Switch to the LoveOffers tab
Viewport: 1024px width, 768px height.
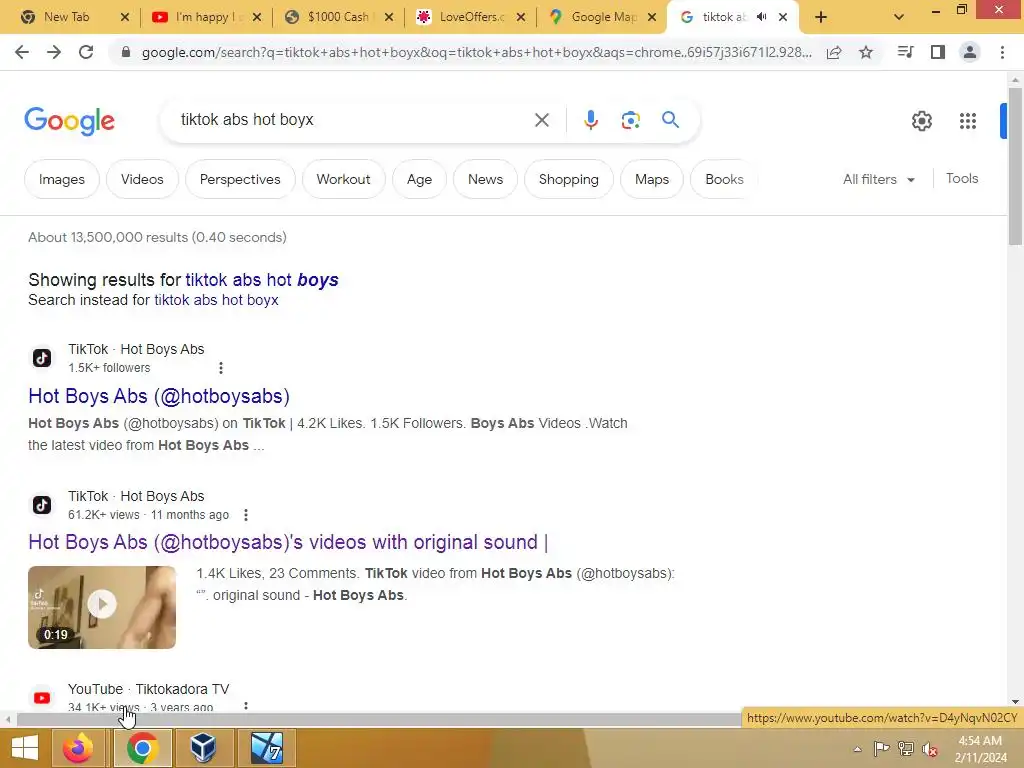tap(471, 17)
